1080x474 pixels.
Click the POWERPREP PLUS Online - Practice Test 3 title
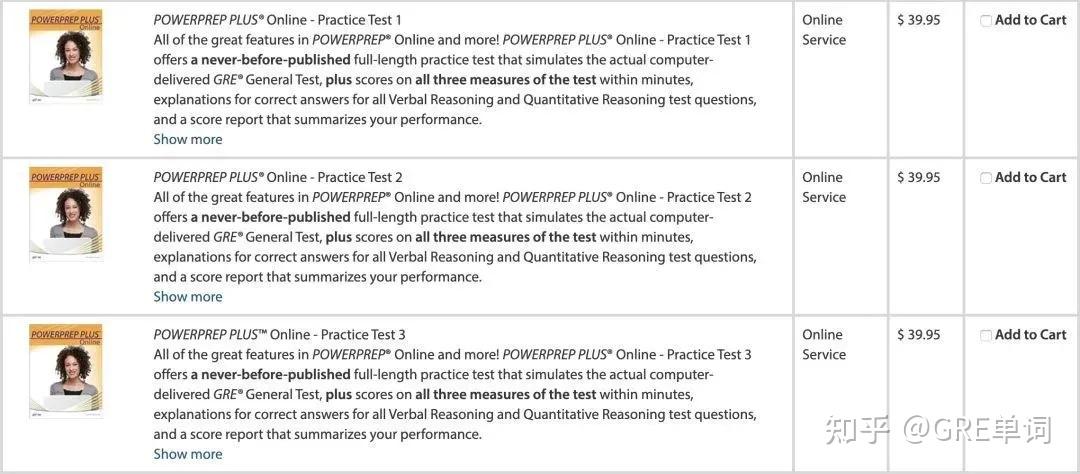280,335
